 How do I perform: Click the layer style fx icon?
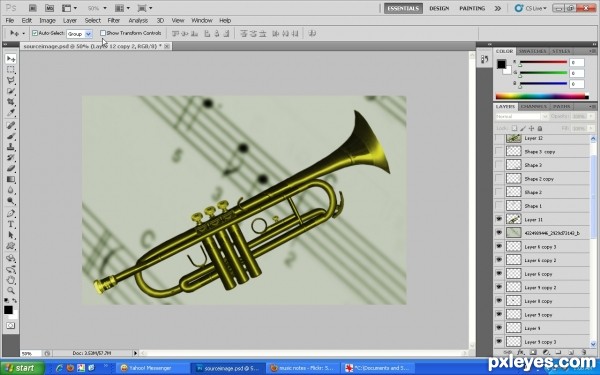click(x=520, y=352)
